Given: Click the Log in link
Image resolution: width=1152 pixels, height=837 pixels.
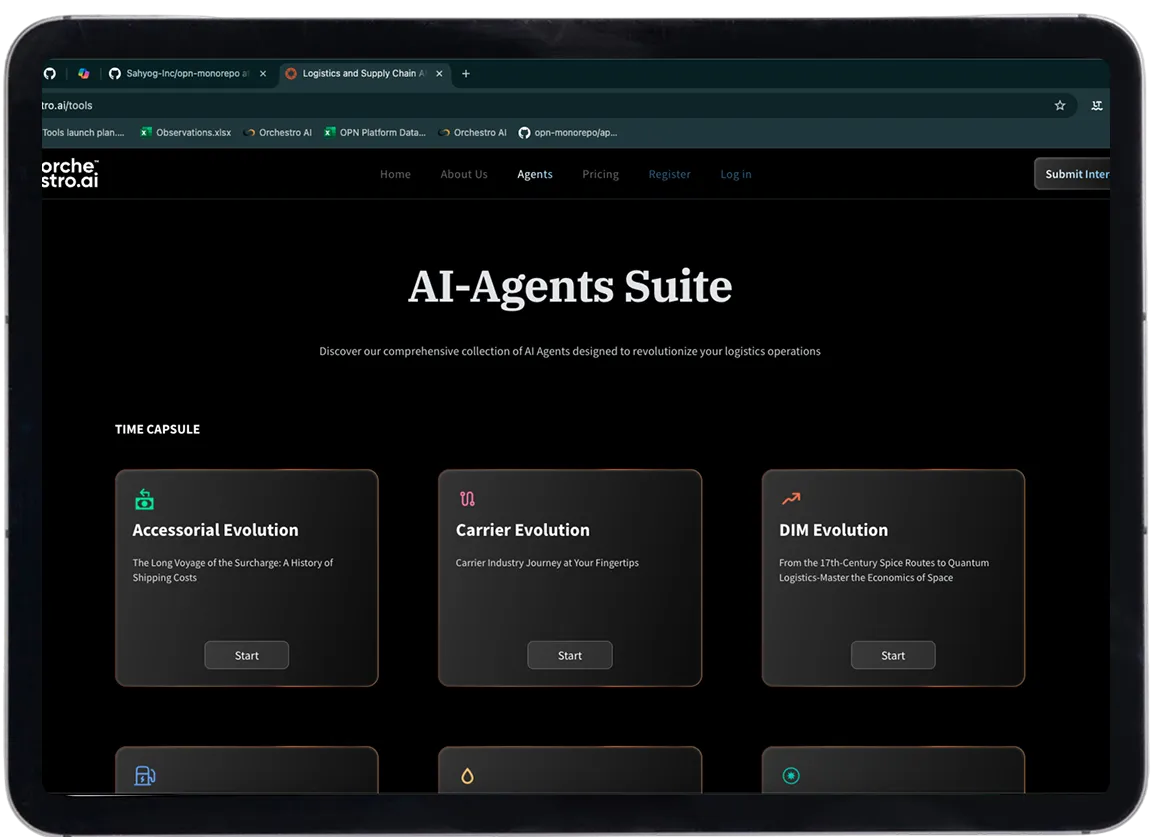Looking at the screenshot, I should pos(735,174).
